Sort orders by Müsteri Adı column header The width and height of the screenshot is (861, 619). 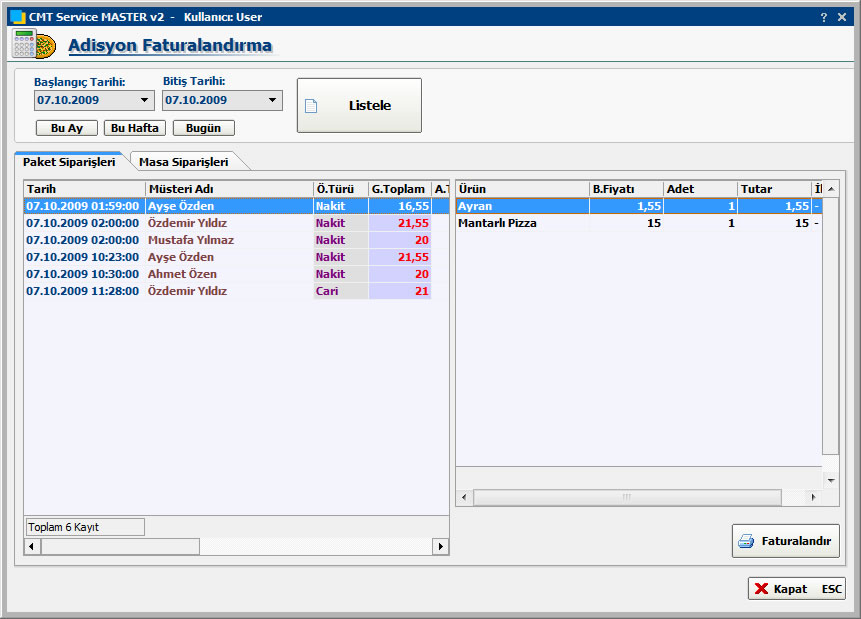229,189
